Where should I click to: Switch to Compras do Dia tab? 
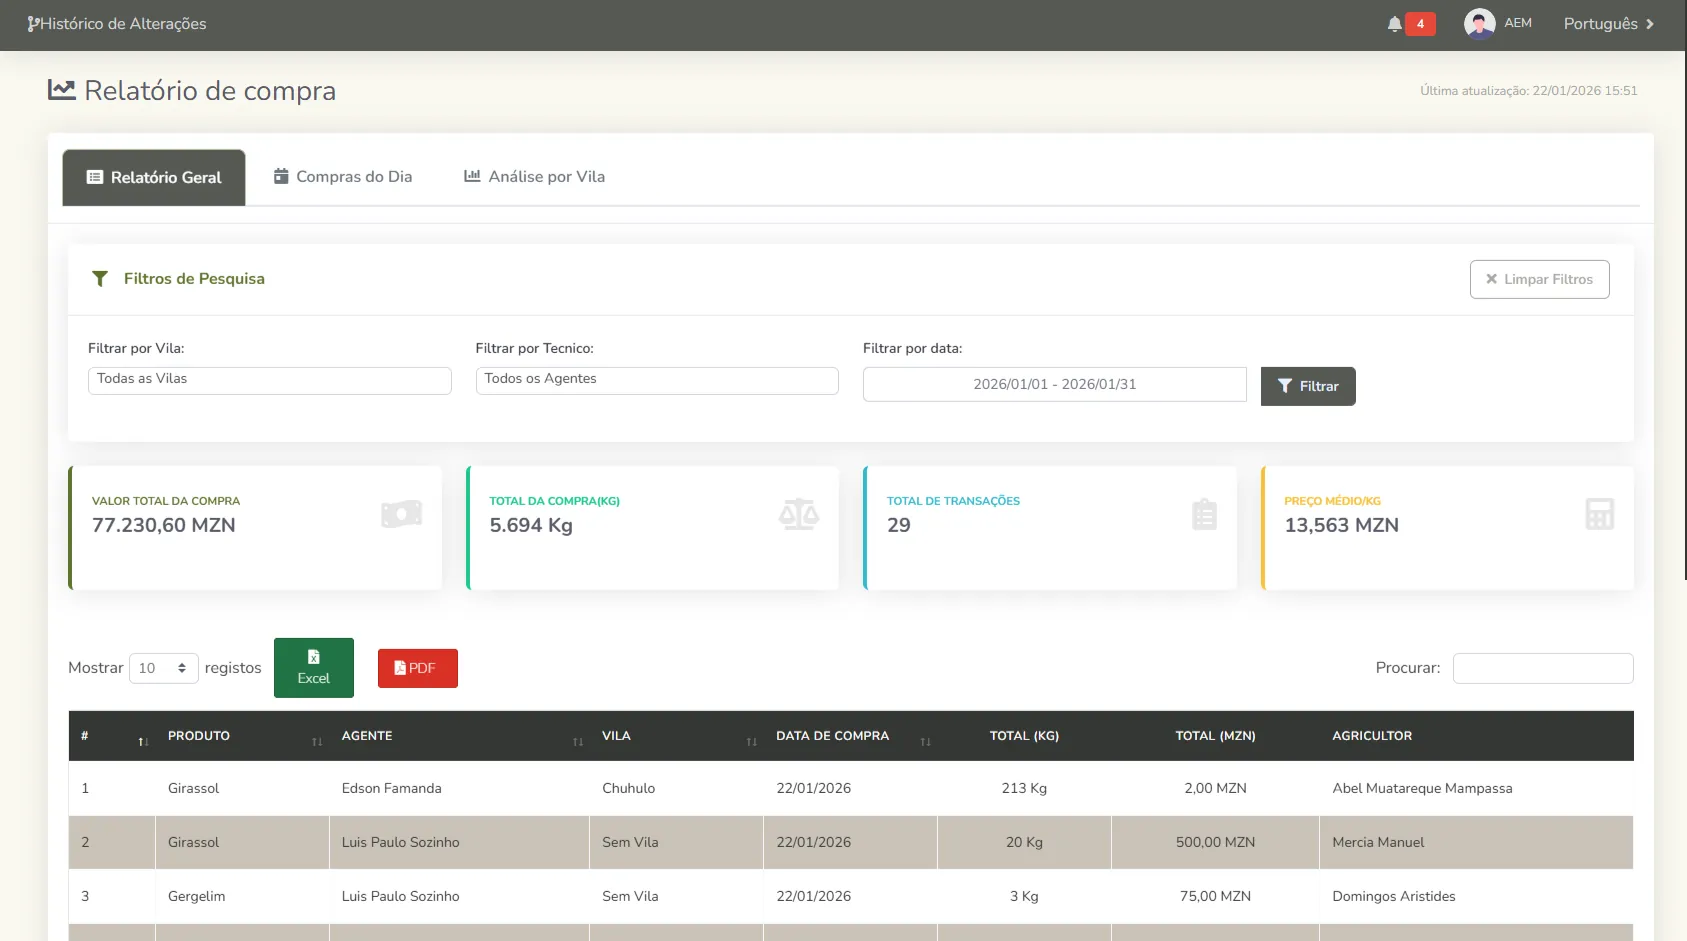(x=343, y=177)
